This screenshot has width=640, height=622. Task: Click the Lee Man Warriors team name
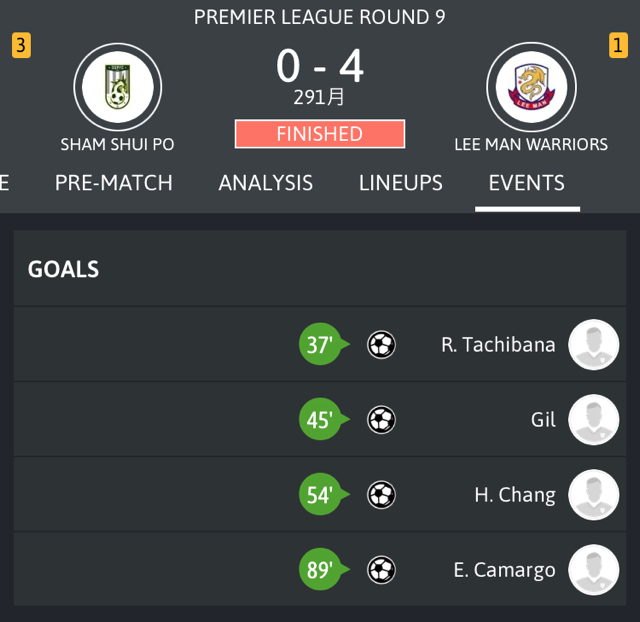(x=531, y=144)
